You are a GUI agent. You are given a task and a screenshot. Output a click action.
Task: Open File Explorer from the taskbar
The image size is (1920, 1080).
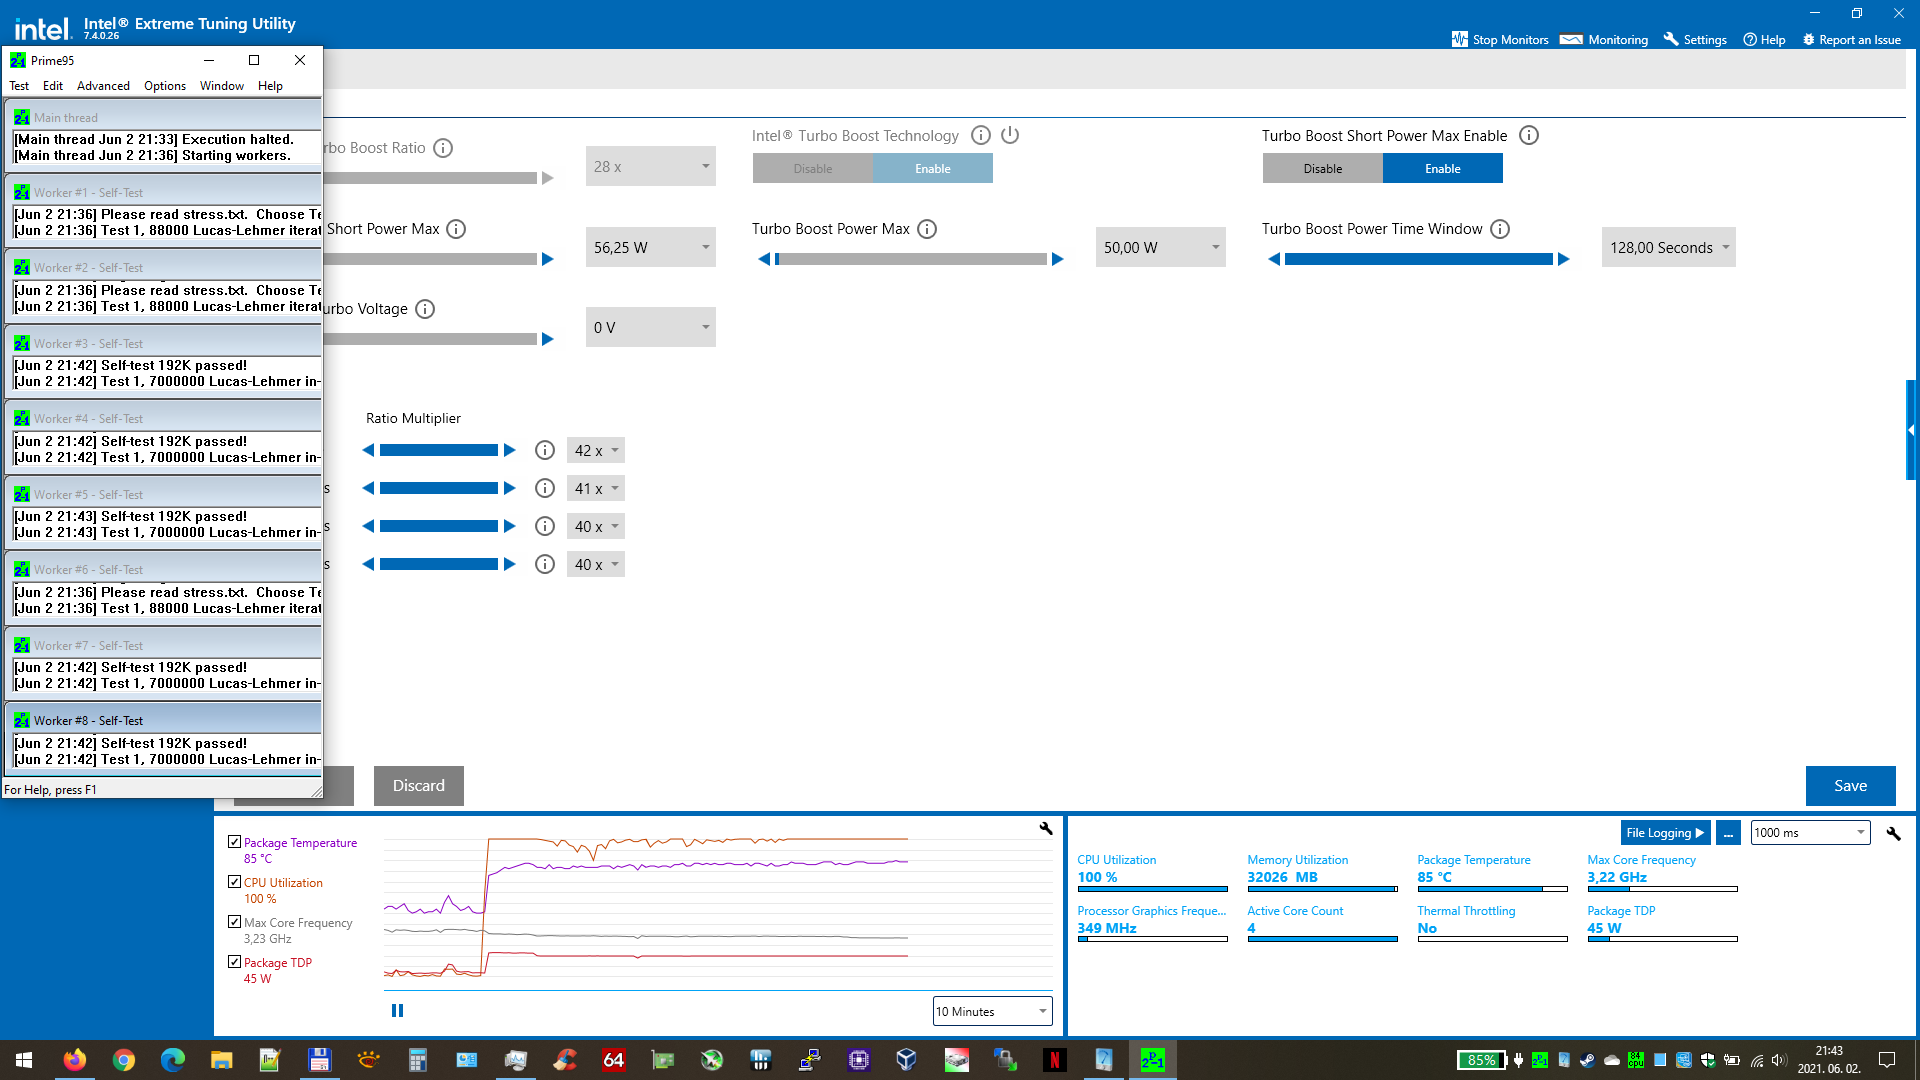221,1060
